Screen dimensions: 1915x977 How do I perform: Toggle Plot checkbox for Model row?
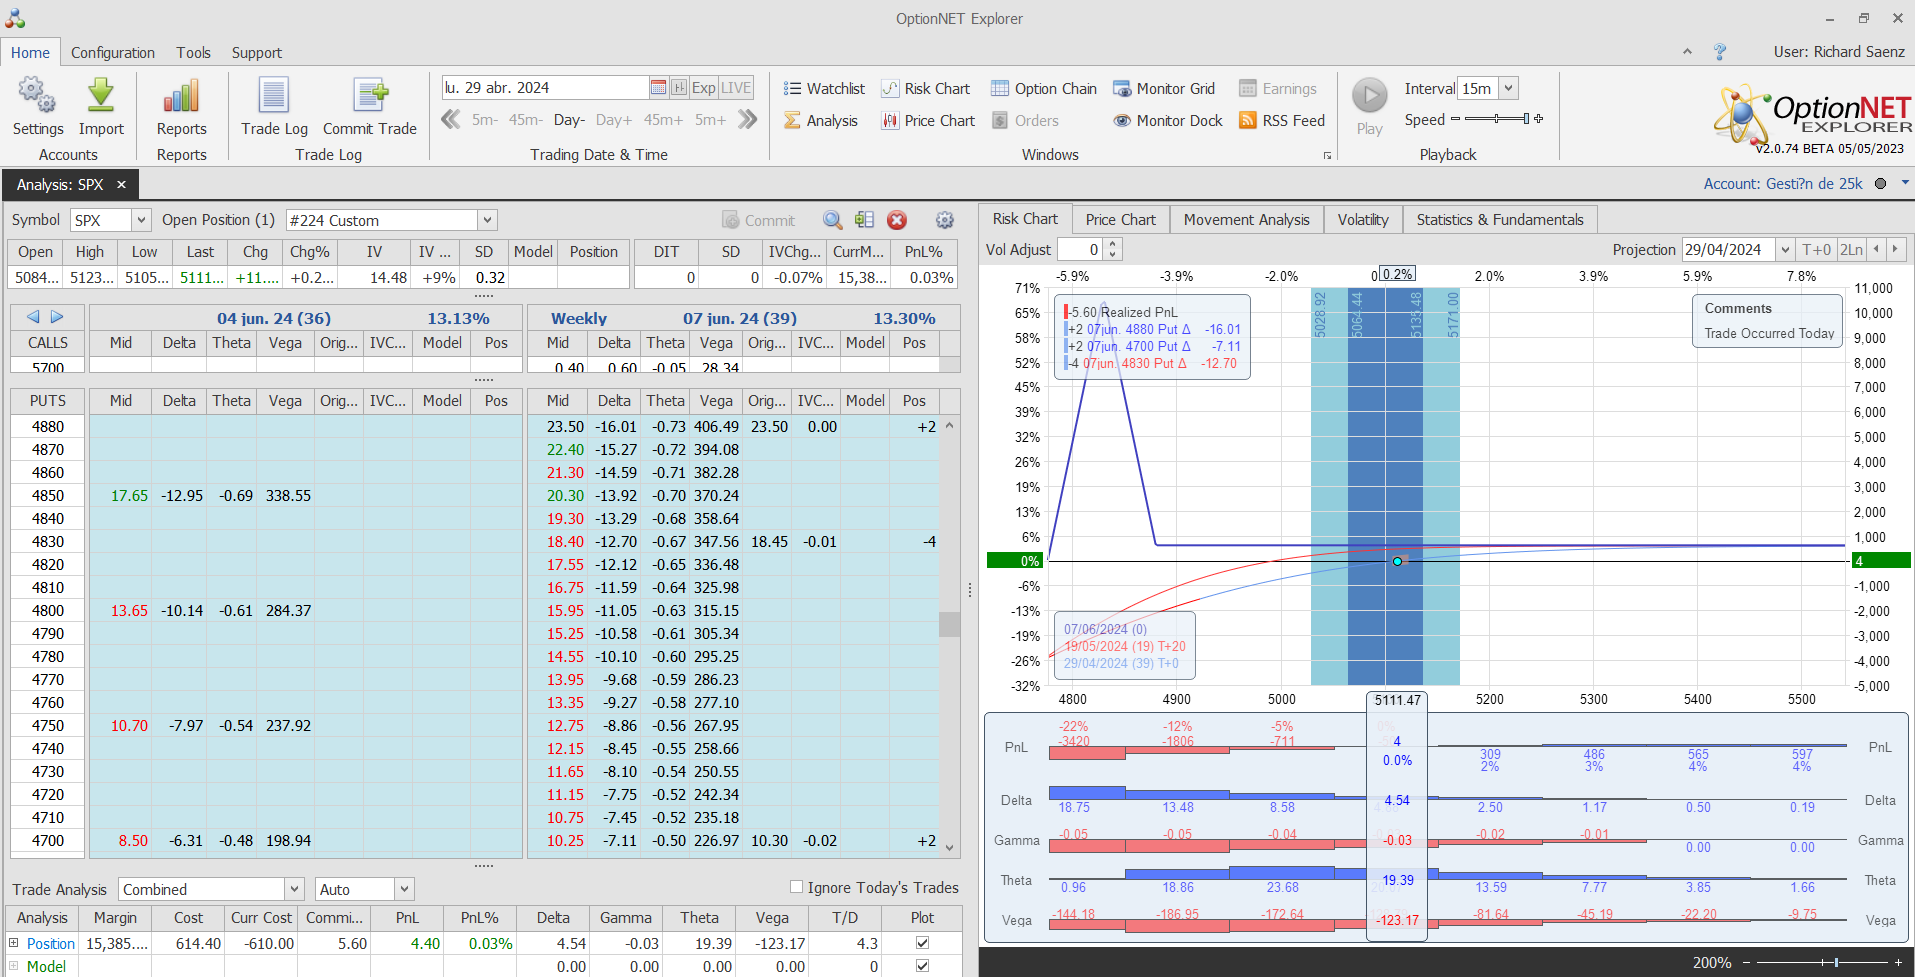pos(922,966)
